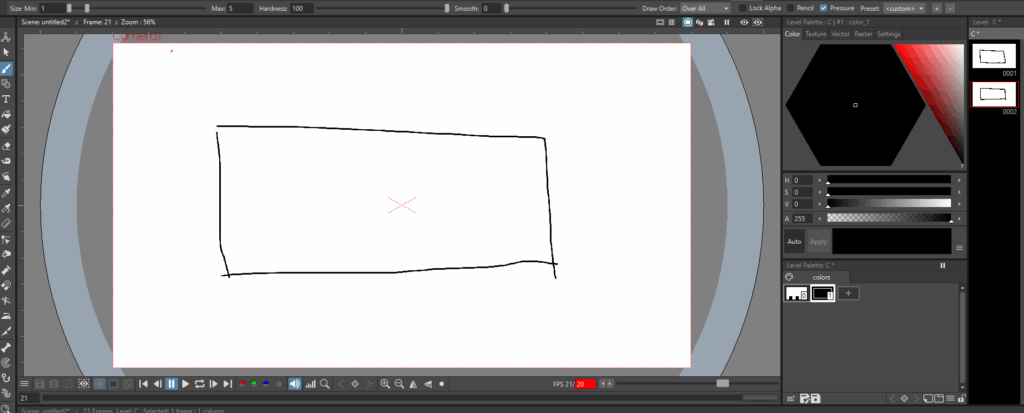
Task: Switch to the Texture tab
Action: coord(816,34)
